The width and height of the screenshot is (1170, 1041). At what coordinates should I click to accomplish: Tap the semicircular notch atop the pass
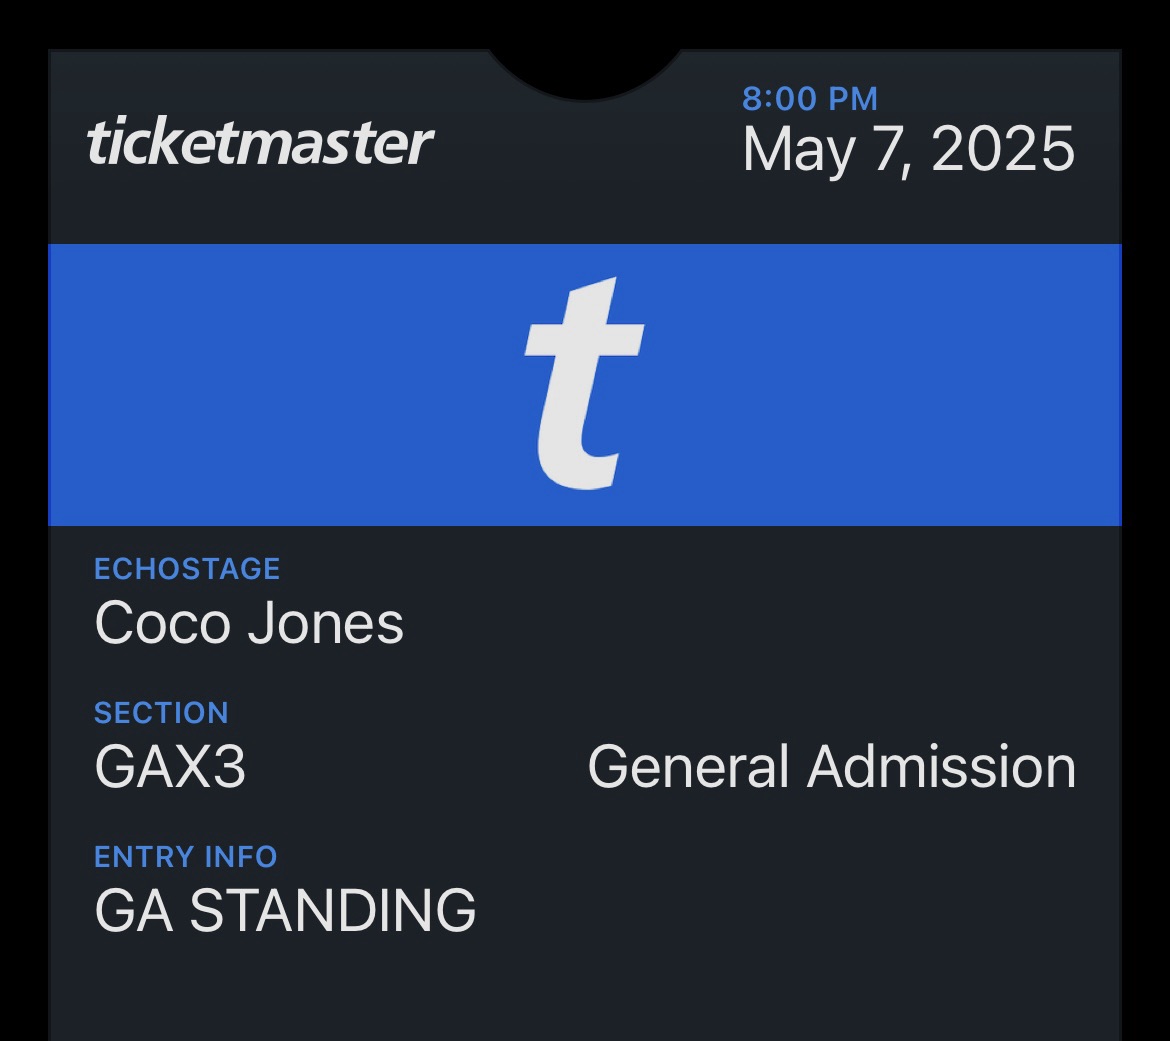pos(585,72)
